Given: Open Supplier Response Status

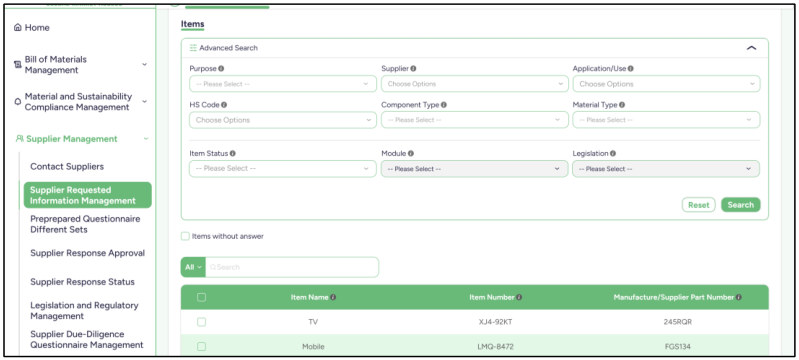Looking at the screenshot, I should point(82,282).
